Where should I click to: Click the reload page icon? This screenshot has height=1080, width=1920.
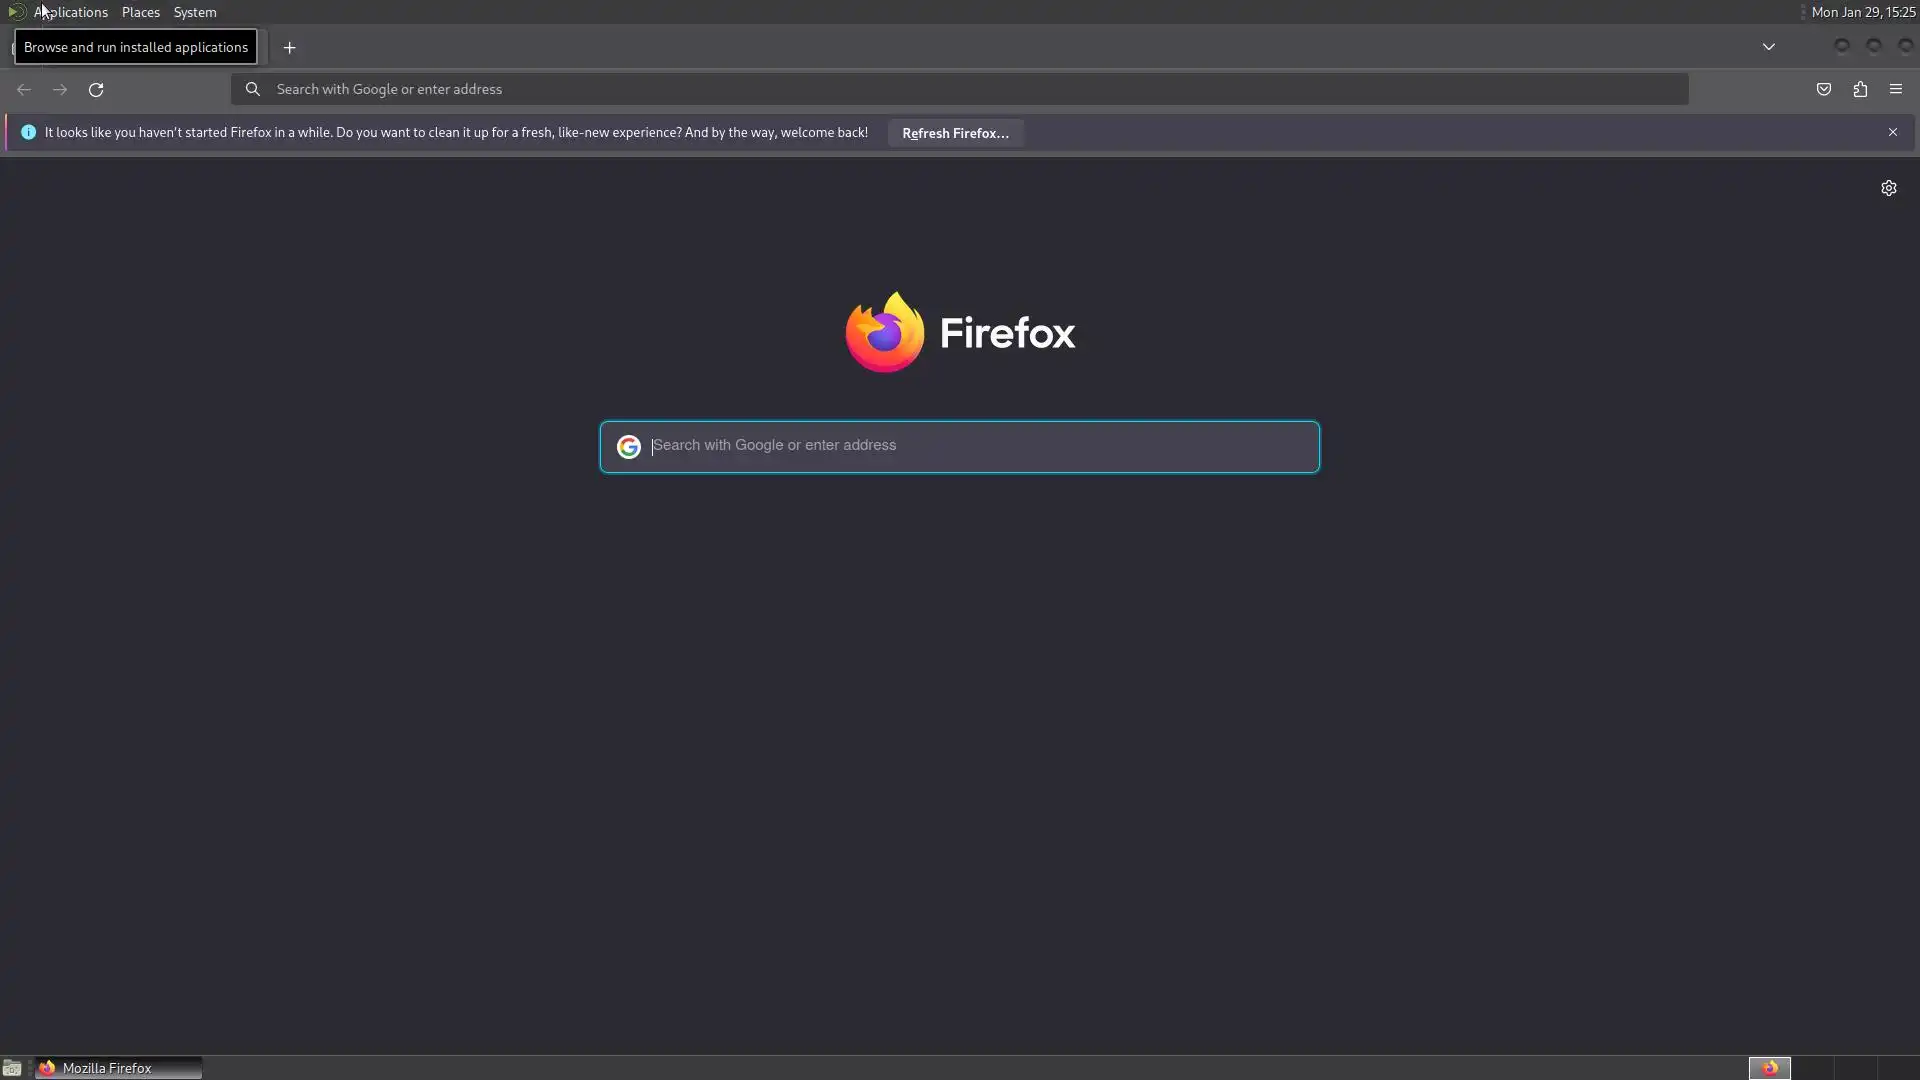point(96,90)
